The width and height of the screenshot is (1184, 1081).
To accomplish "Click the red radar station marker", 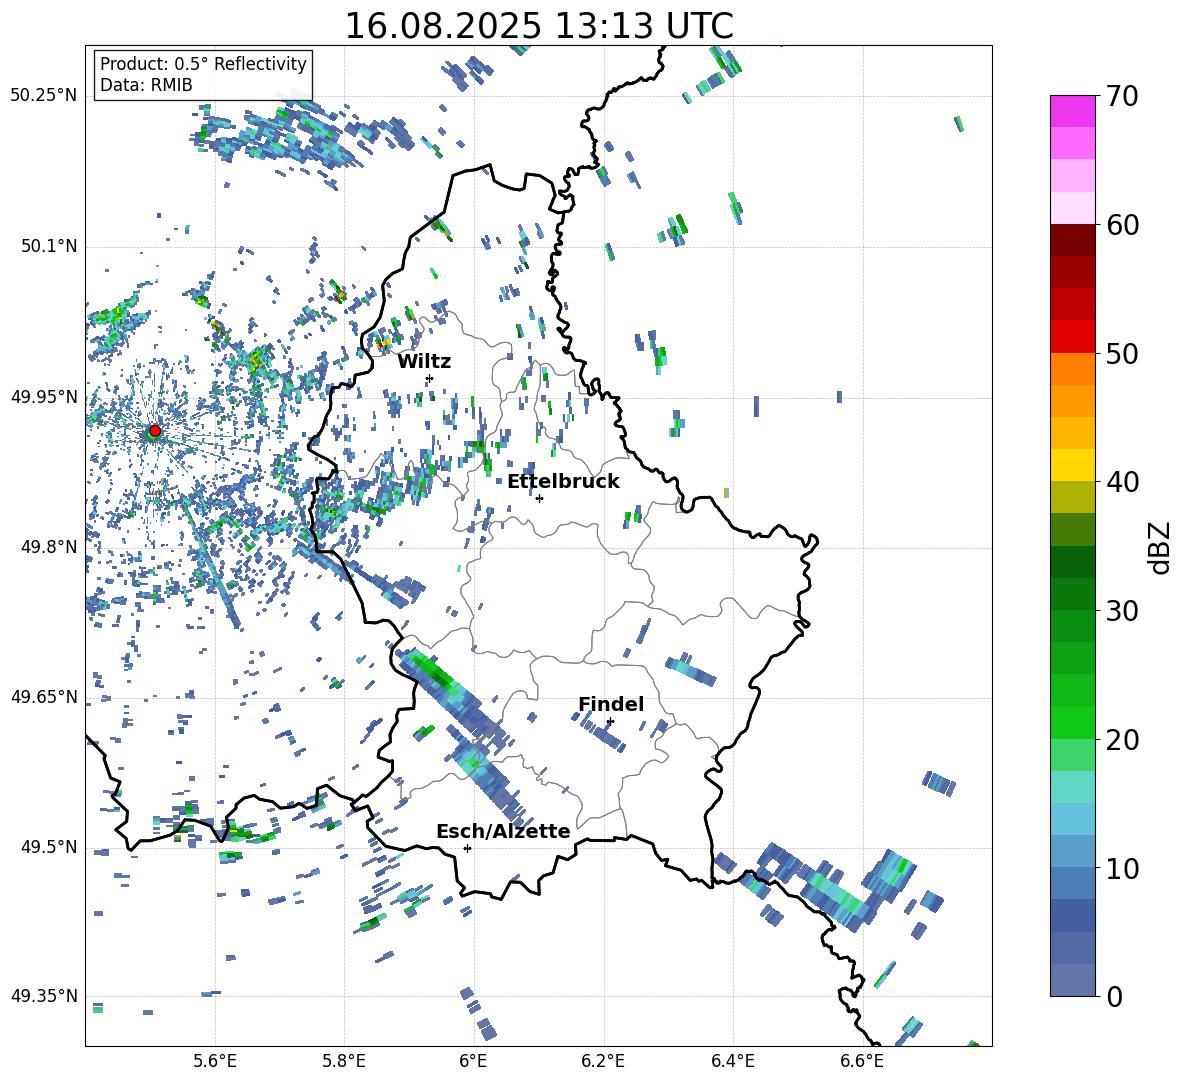I will [x=155, y=431].
